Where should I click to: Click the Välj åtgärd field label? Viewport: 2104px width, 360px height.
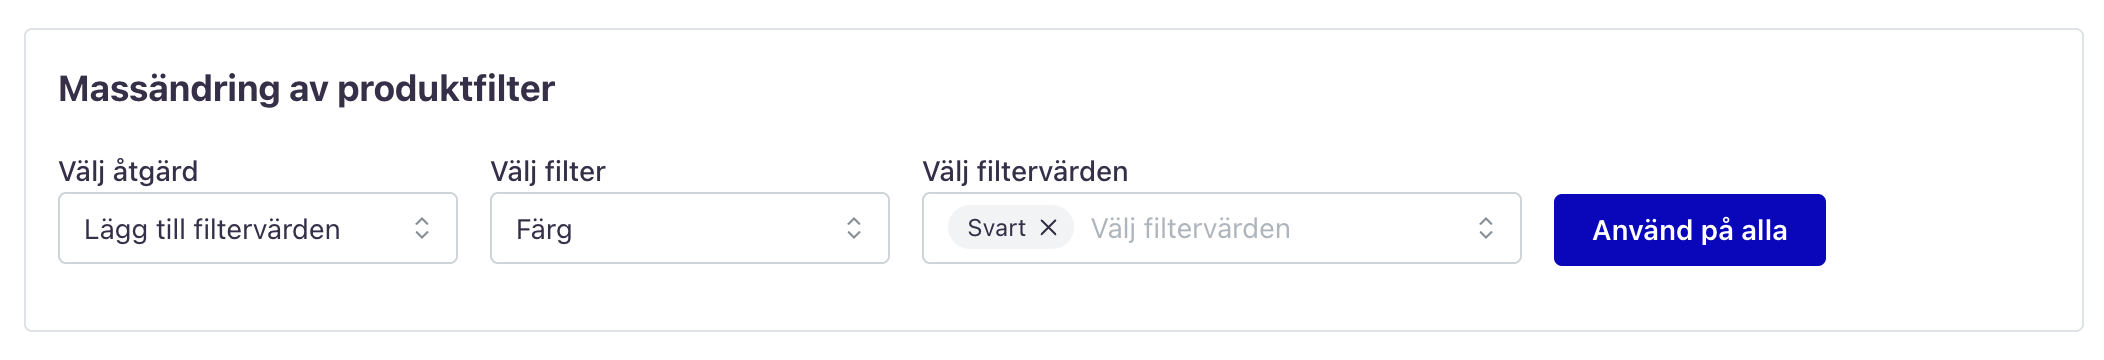click(x=128, y=171)
